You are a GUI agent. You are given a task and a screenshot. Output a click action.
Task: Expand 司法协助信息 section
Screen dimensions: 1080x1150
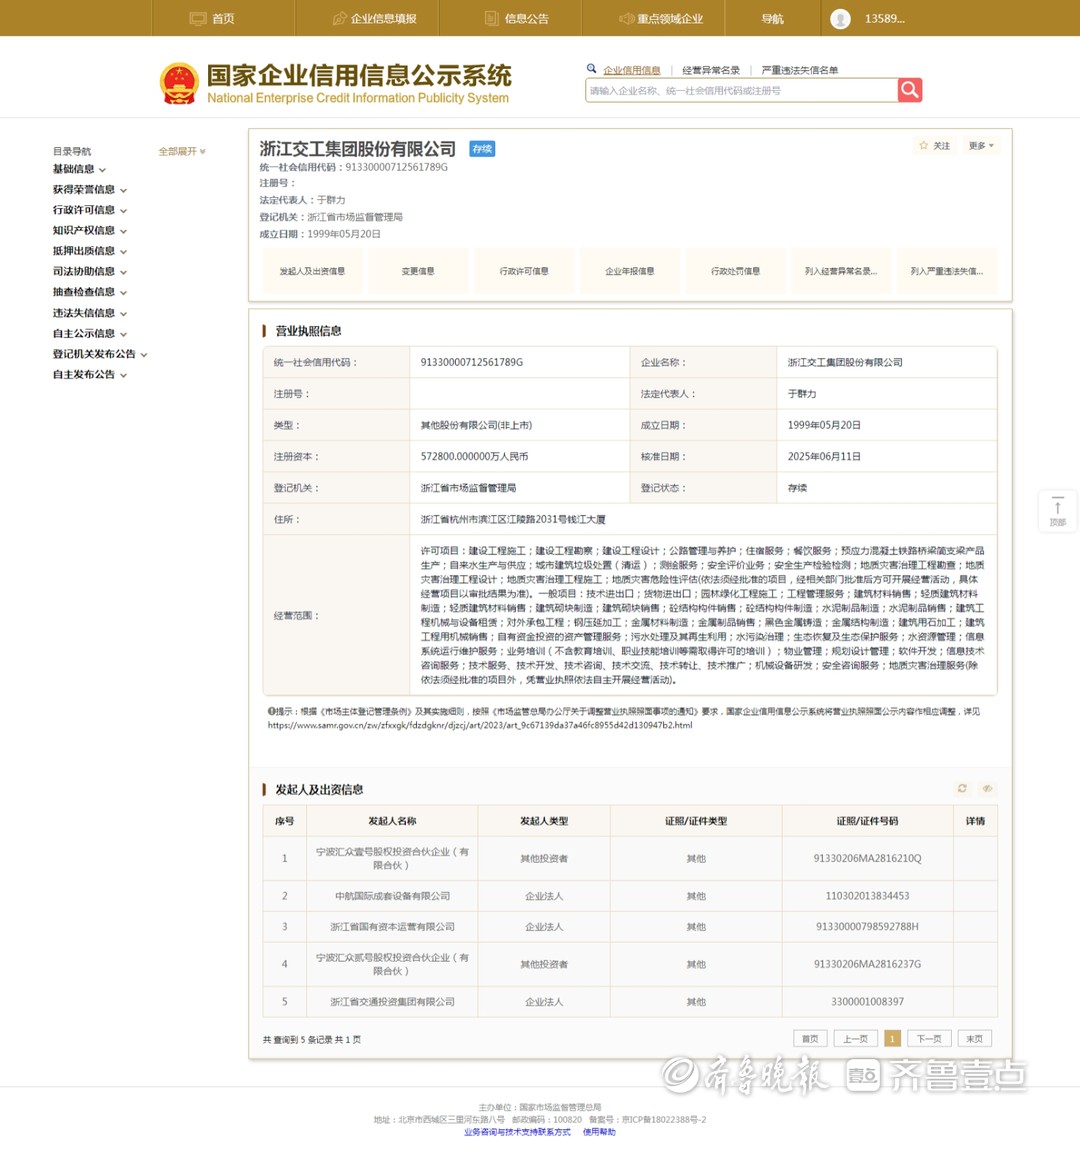pyautogui.click(x=89, y=271)
